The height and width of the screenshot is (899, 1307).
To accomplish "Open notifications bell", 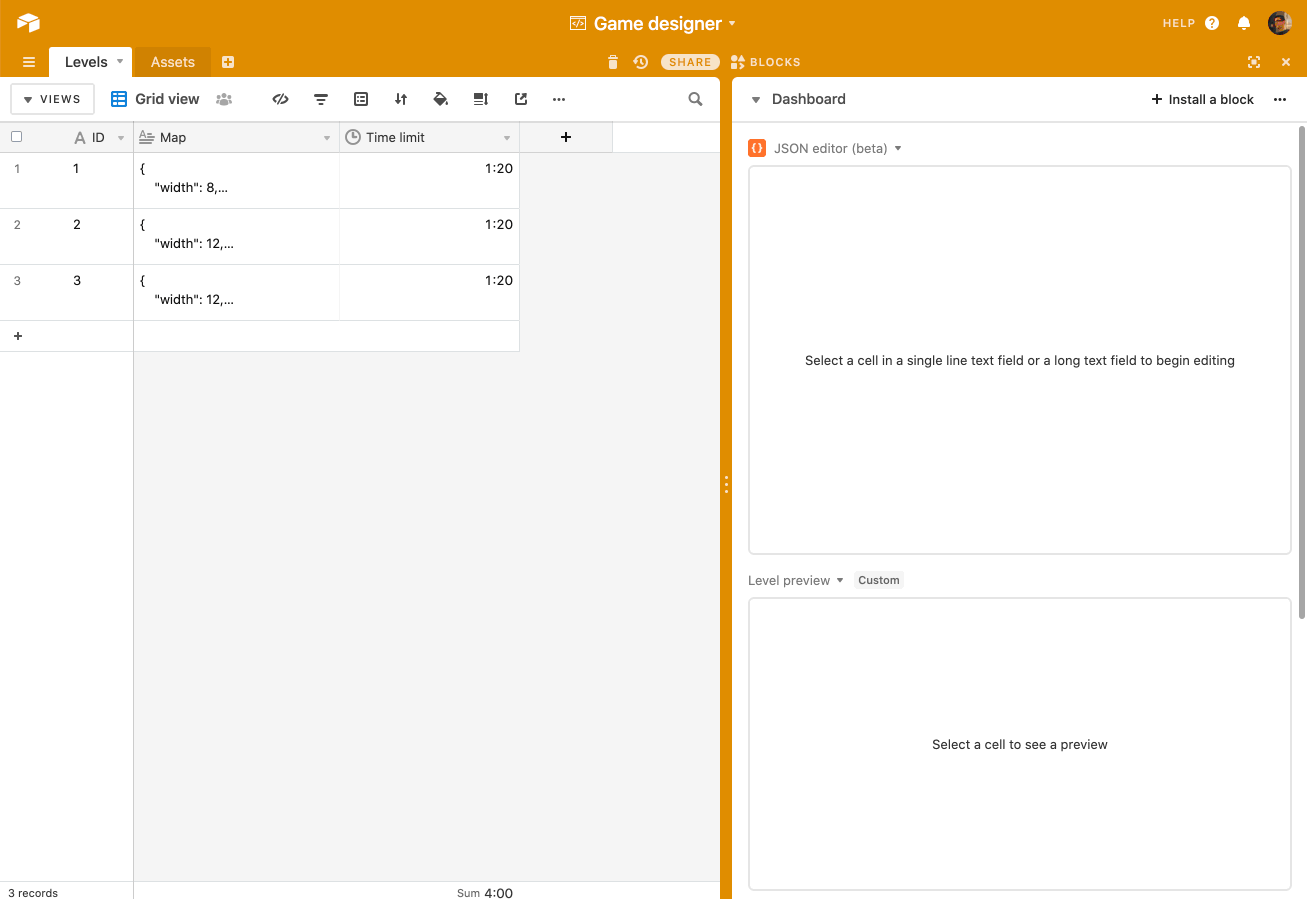I will (x=1244, y=23).
